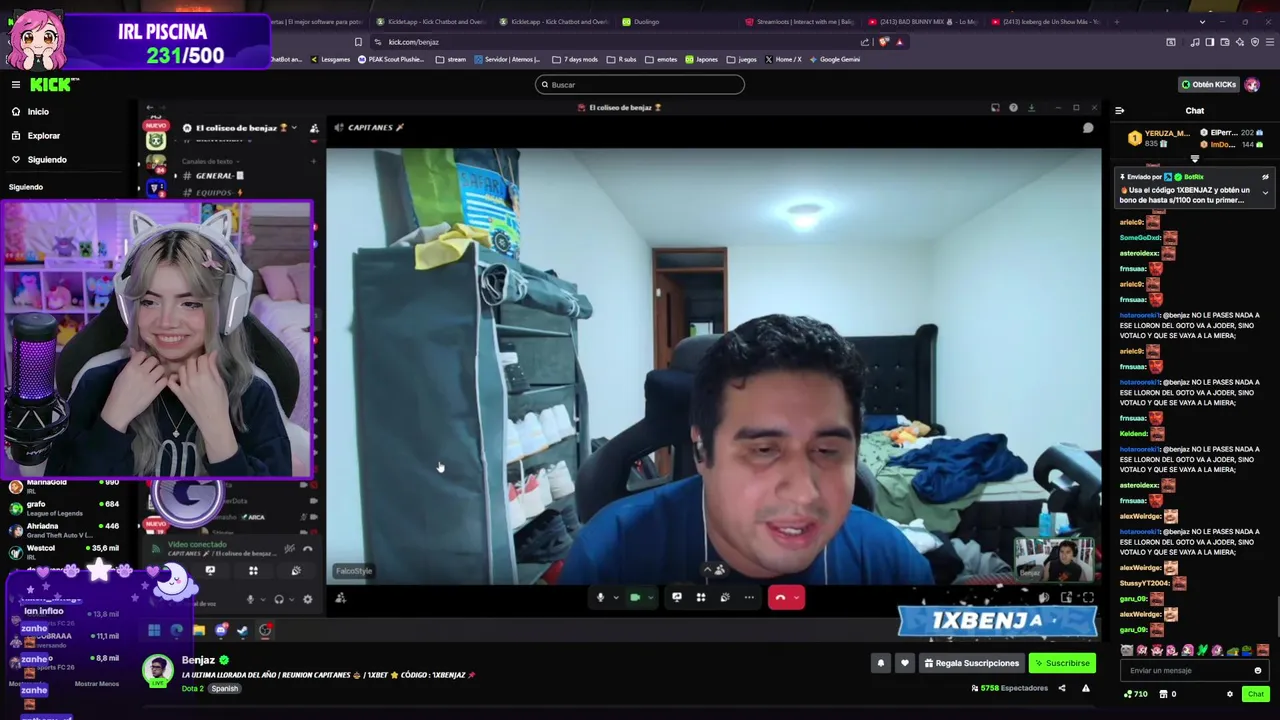Click the Benjaz channel avatar
1280x720 pixels.
(x=157, y=670)
